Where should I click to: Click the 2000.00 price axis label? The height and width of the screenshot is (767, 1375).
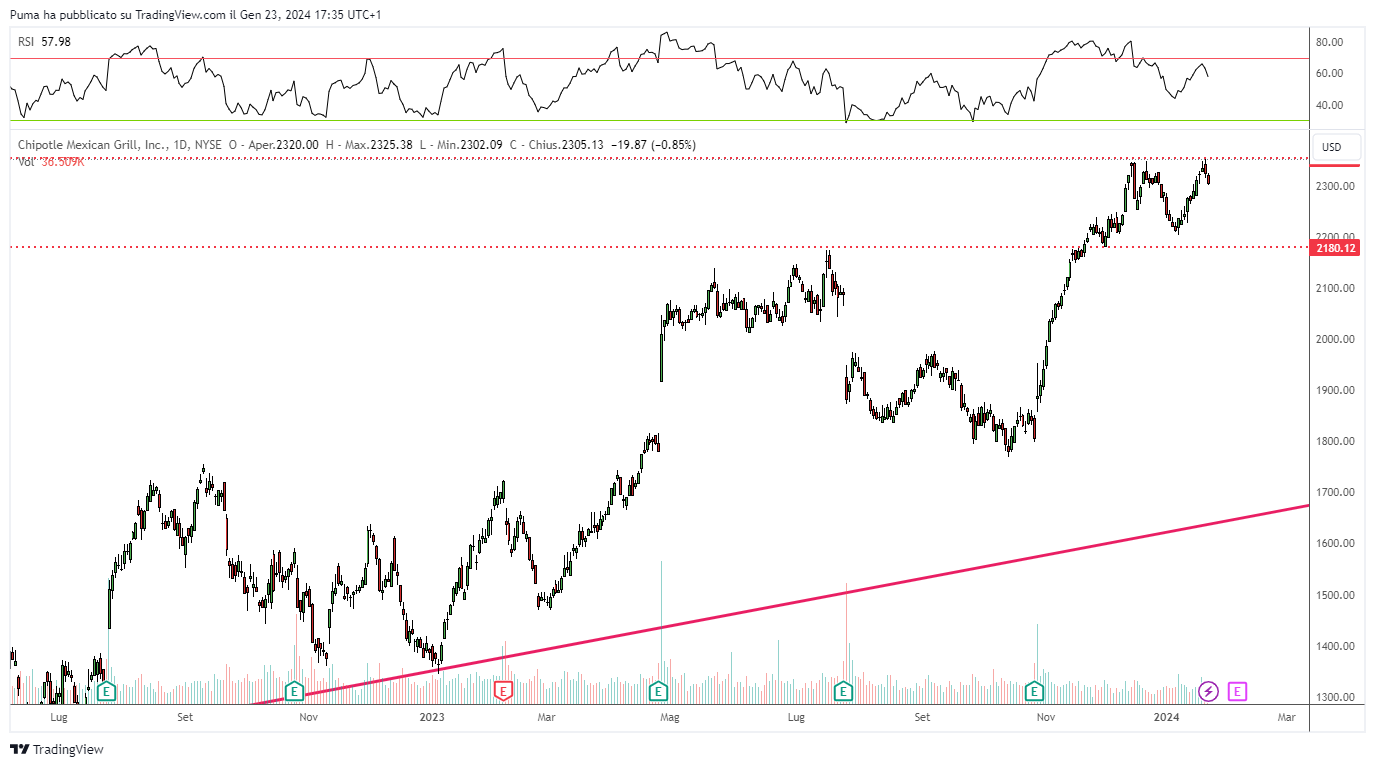point(1336,340)
